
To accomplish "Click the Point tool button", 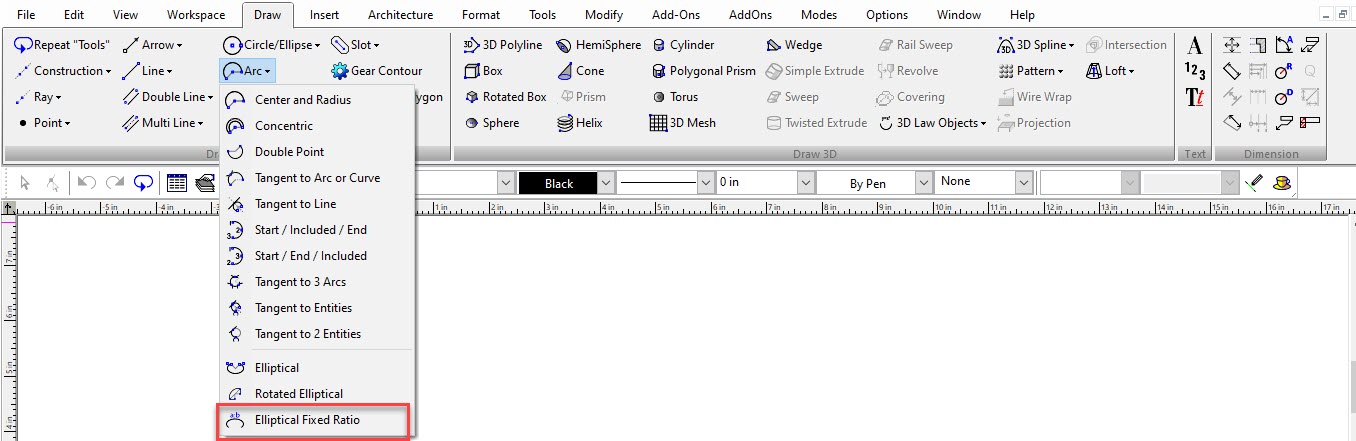I will (x=44, y=123).
